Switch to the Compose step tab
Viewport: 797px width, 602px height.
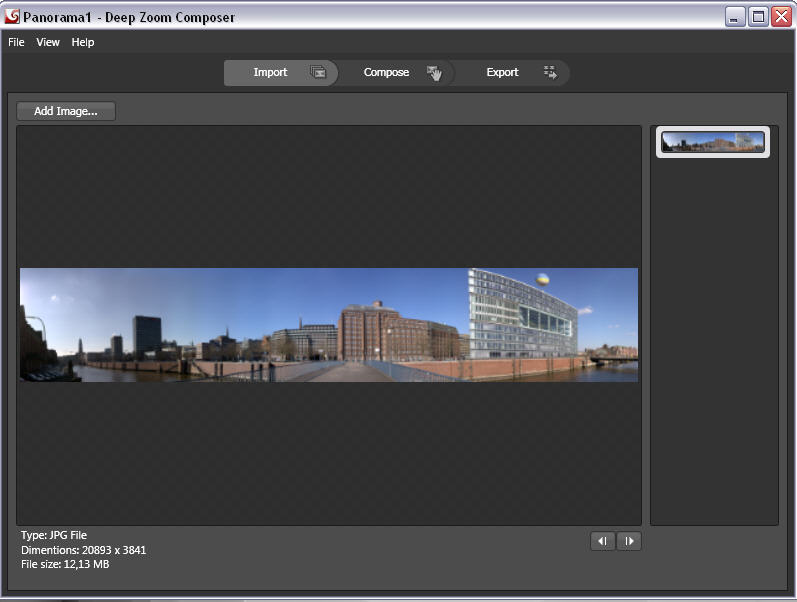point(386,73)
